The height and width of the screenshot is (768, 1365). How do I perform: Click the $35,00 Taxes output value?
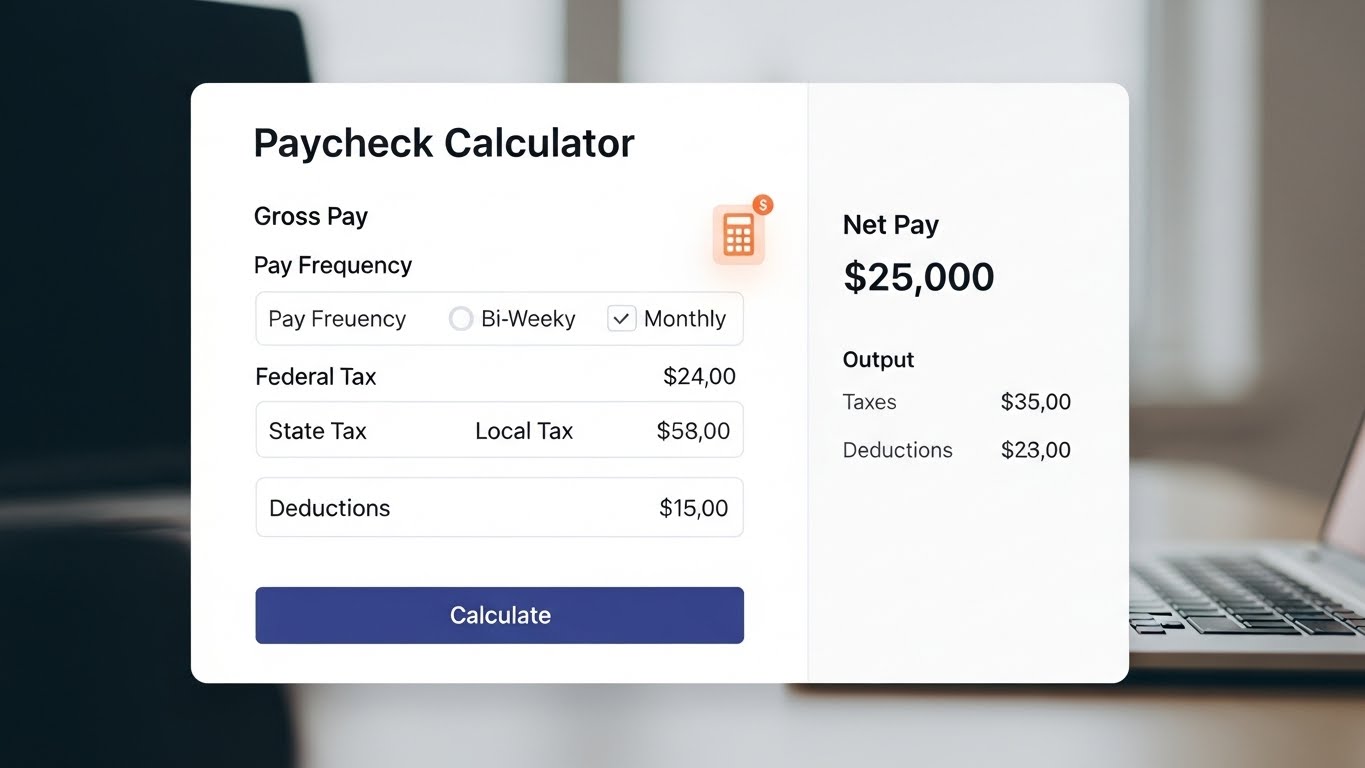pos(1035,402)
